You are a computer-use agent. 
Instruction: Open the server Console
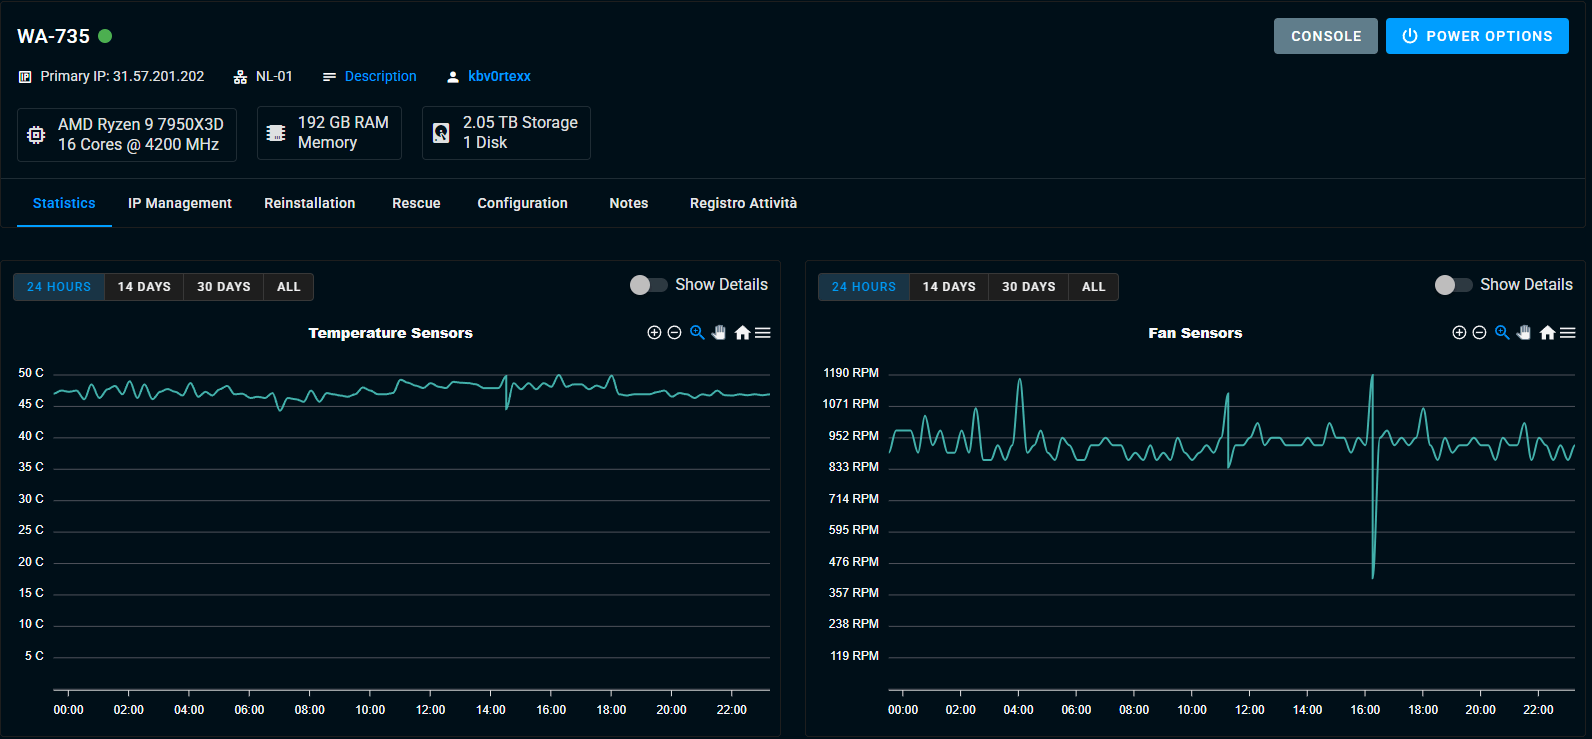coord(1325,36)
